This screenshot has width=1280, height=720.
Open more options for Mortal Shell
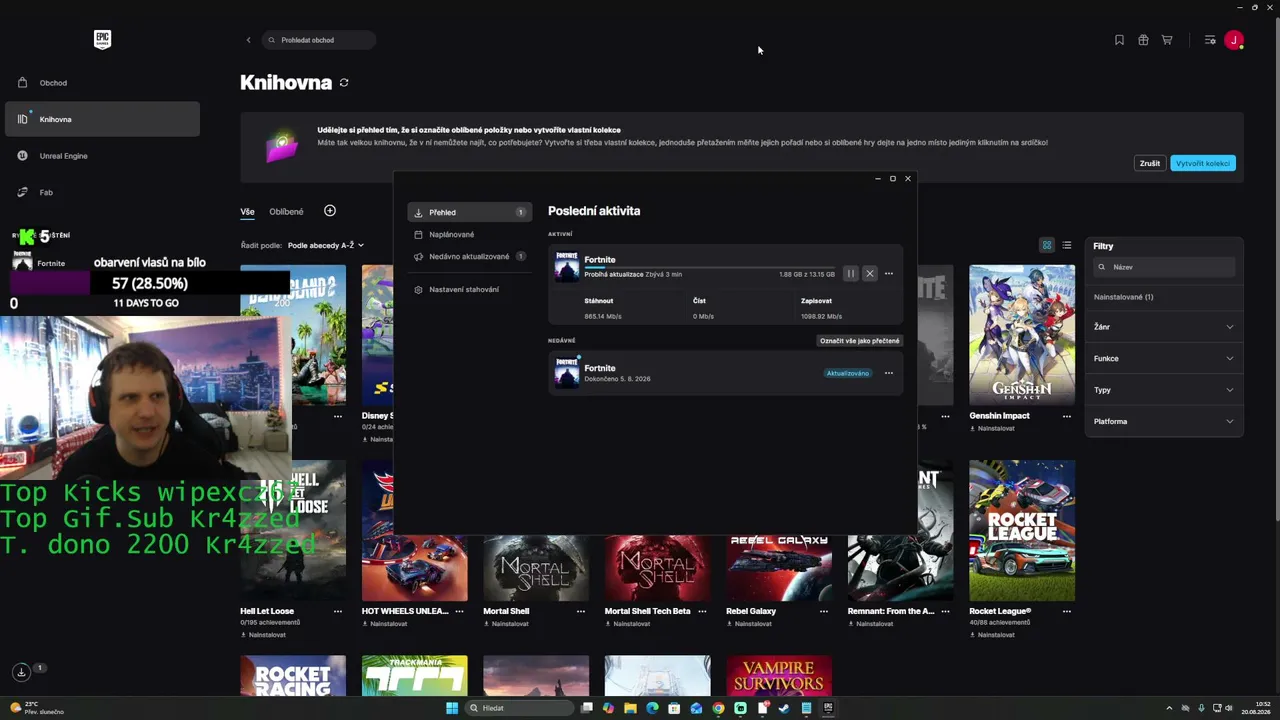click(581, 611)
